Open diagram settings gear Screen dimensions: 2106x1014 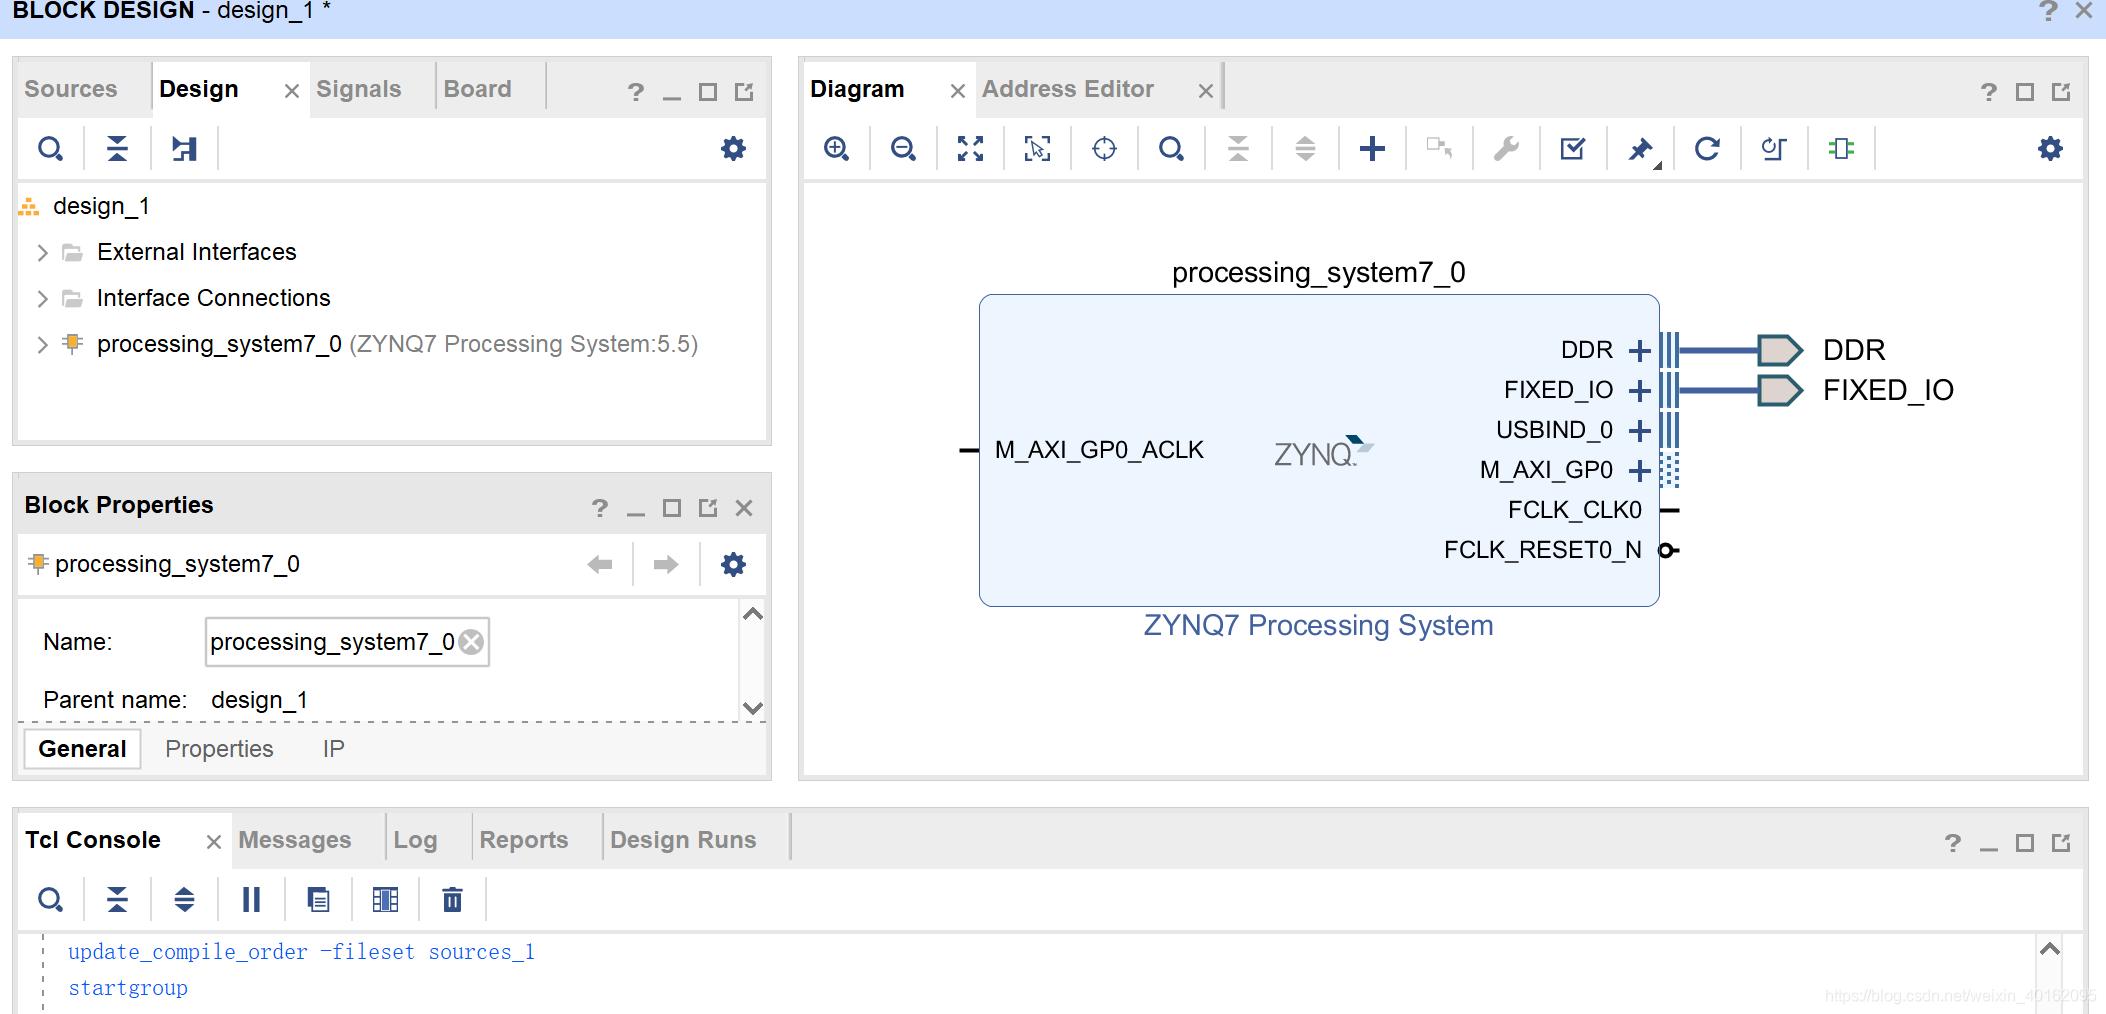2050,149
